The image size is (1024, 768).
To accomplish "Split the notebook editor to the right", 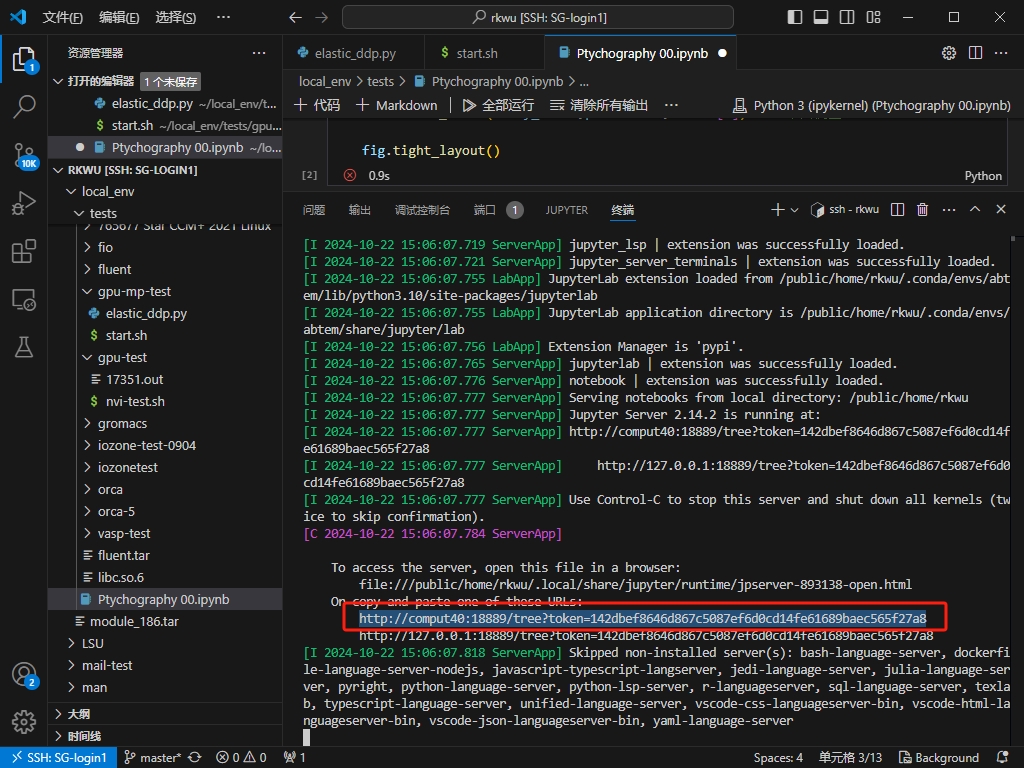I will [975, 53].
